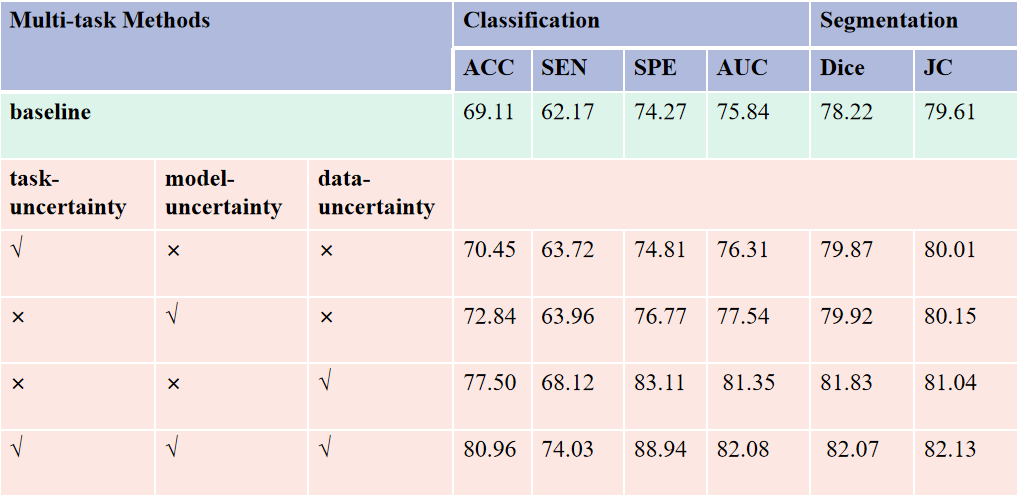Click the Dice value 81.83
The height and width of the screenshot is (499, 1019).
tap(846, 382)
